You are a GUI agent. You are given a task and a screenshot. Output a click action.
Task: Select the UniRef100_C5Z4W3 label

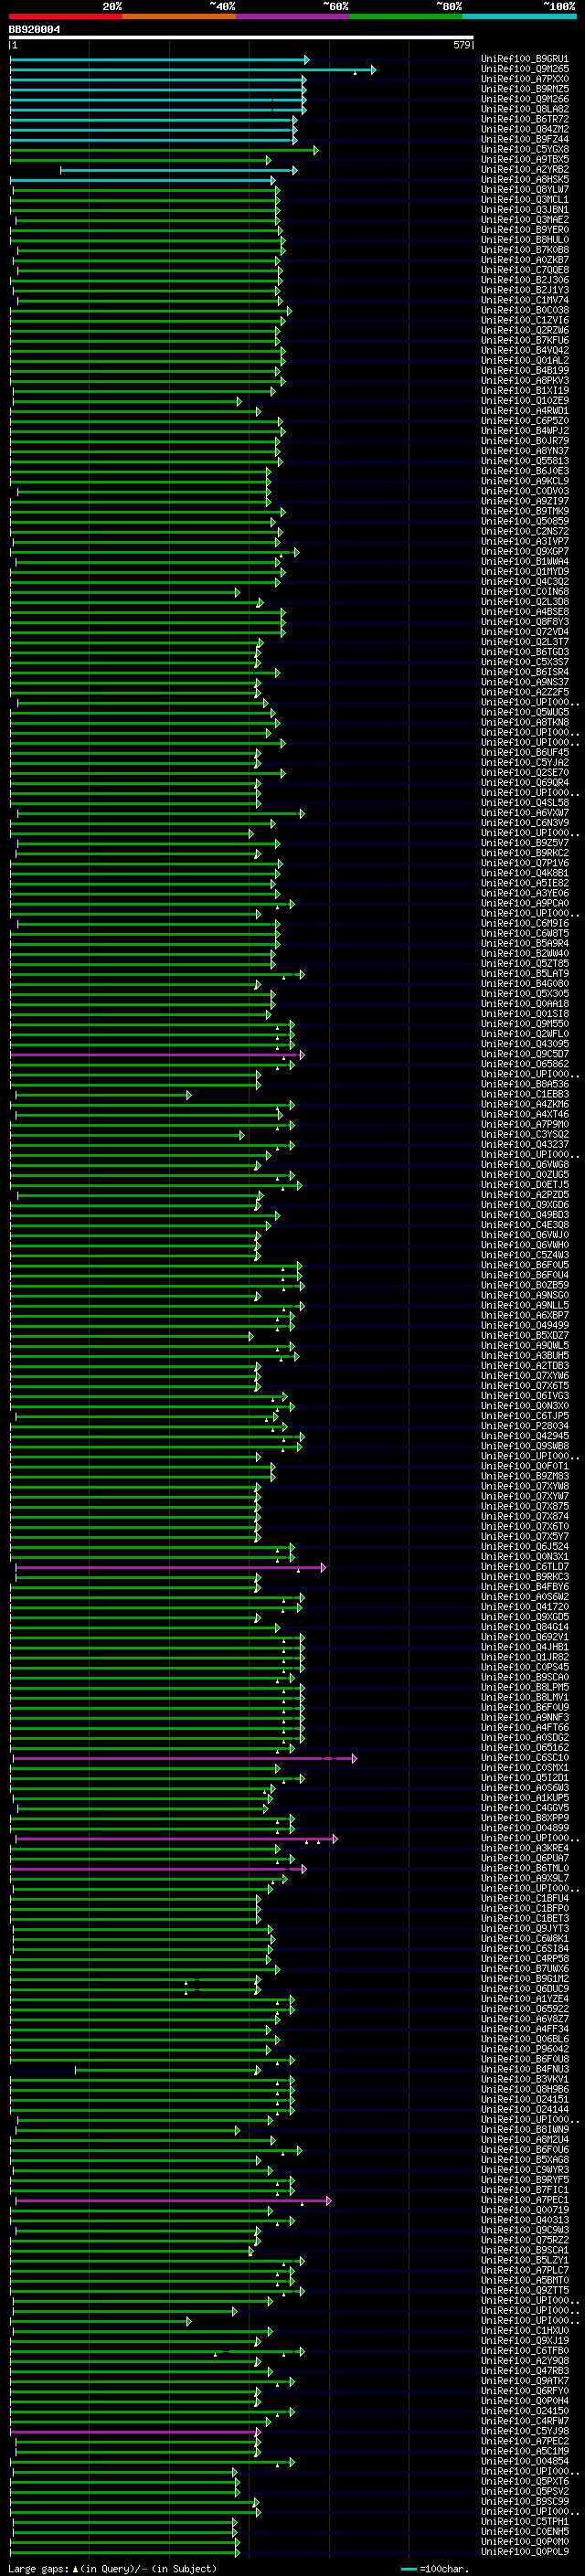coord(524,1255)
